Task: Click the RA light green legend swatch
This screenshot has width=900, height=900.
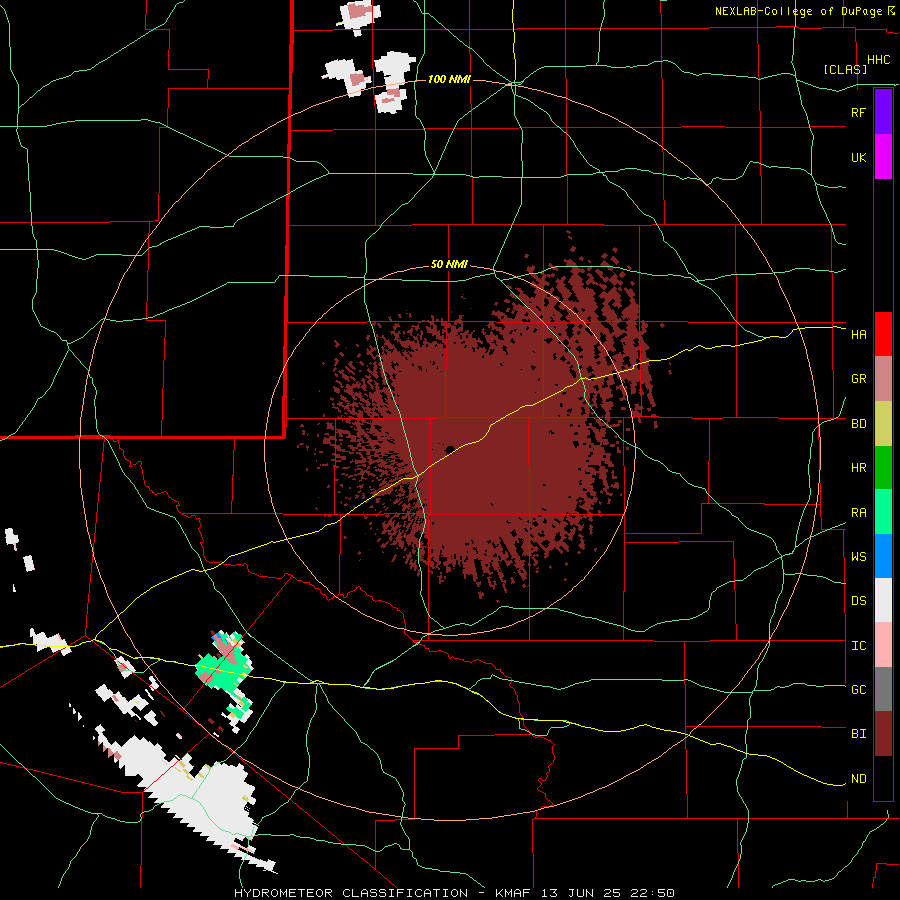Action: click(x=883, y=512)
